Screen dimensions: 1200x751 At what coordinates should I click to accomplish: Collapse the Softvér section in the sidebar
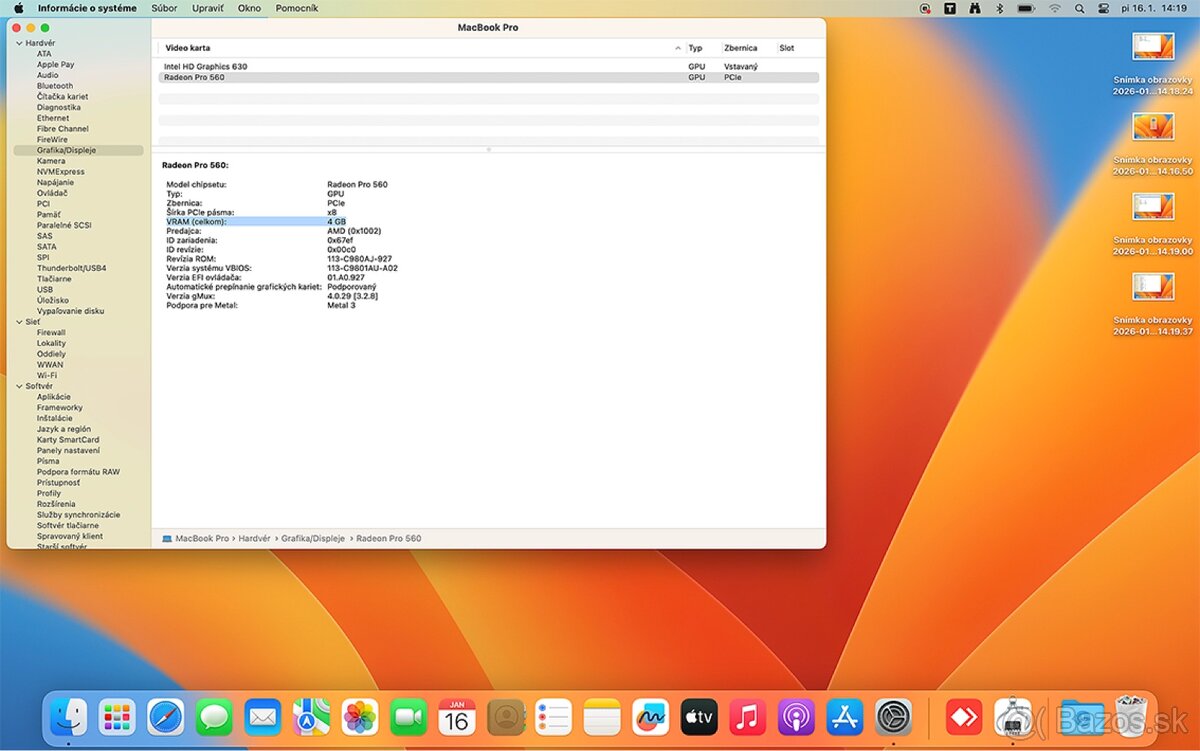point(20,385)
